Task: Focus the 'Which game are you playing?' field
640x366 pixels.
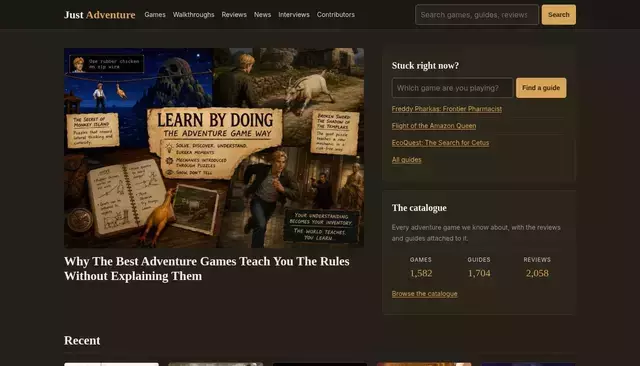Action: coord(452,88)
